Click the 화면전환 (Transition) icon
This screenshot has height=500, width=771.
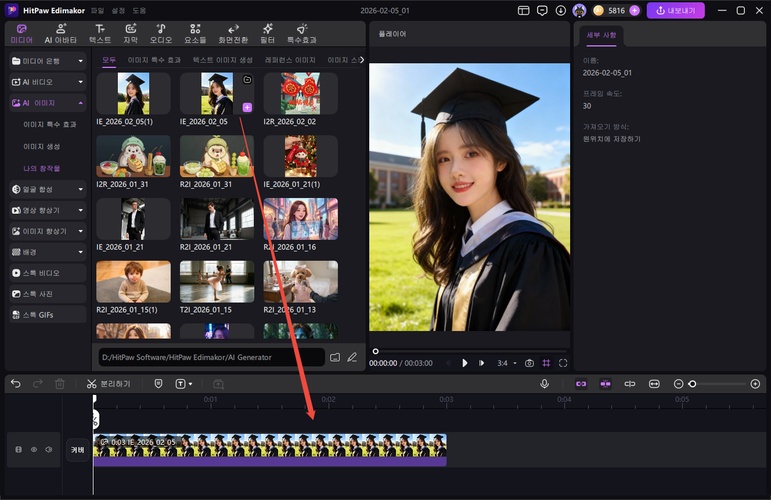233,33
